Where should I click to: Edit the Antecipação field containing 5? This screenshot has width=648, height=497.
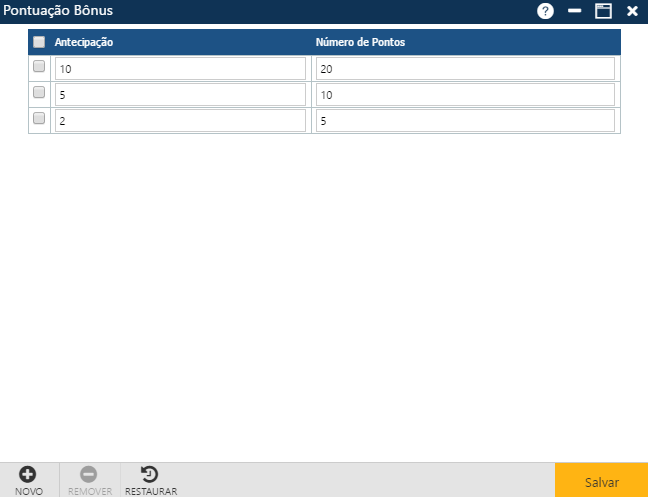click(x=180, y=95)
